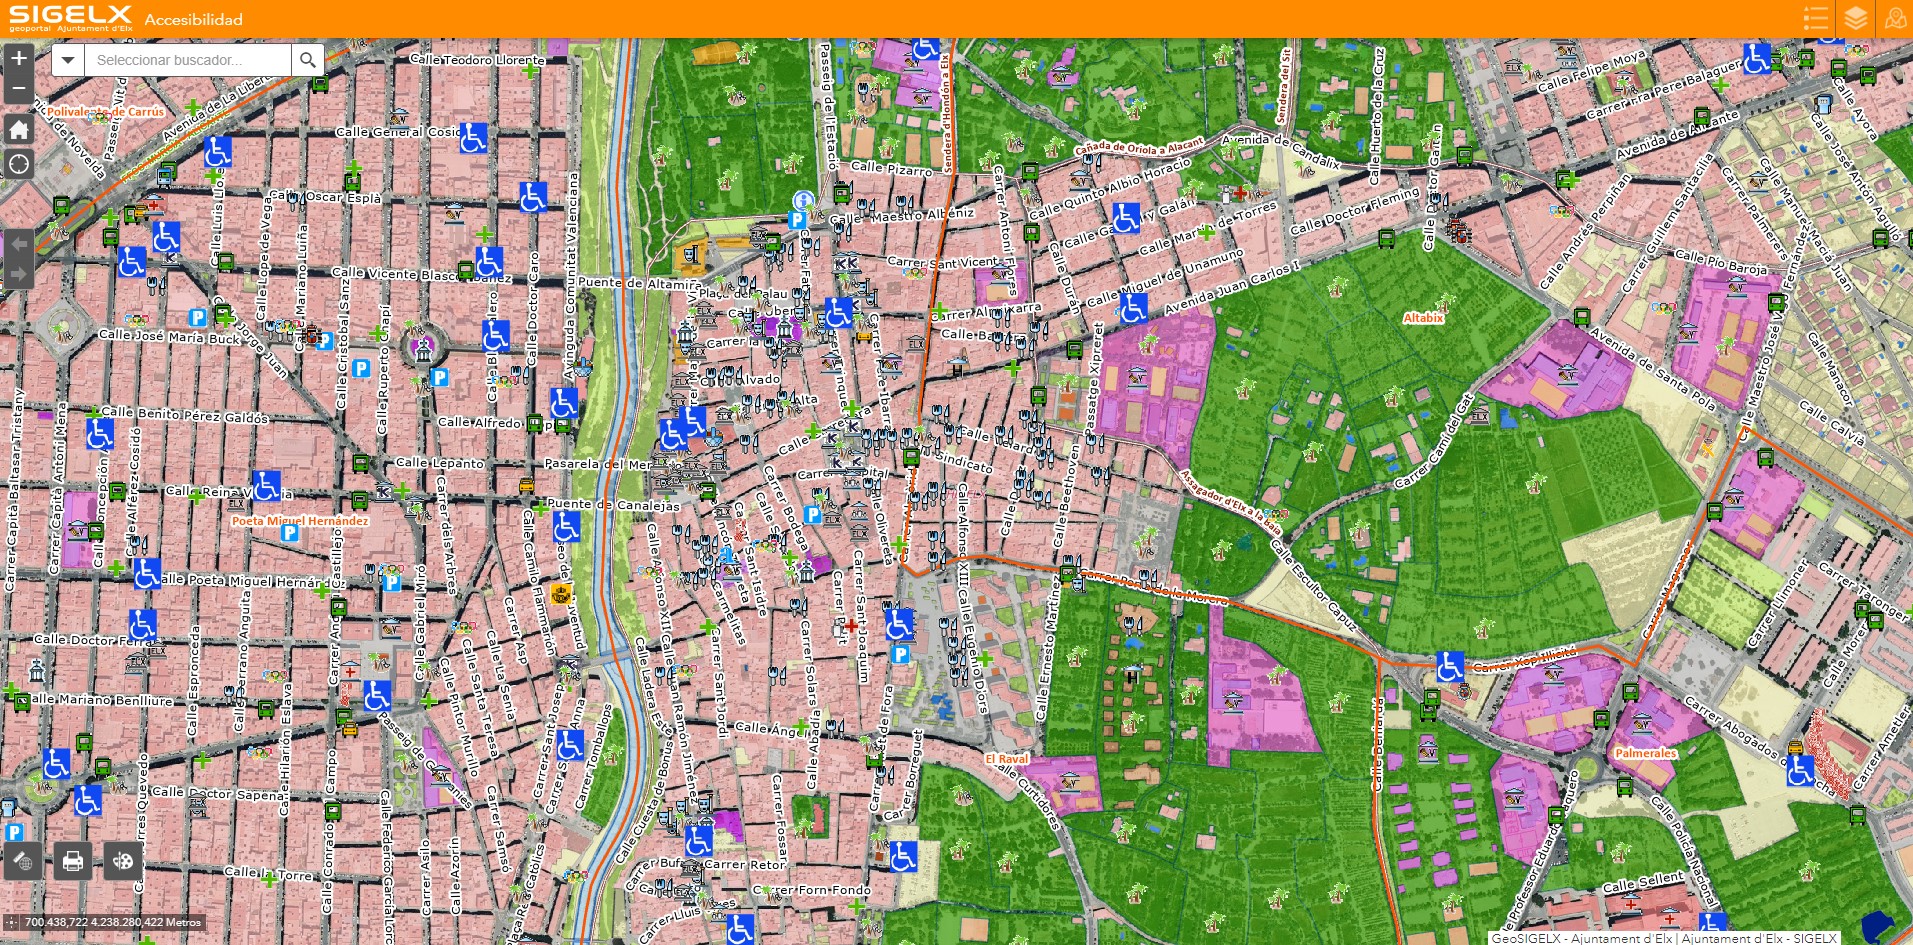Image resolution: width=1913 pixels, height=945 pixels.
Task: Zoom out with the minus button
Action: click(19, 89)
